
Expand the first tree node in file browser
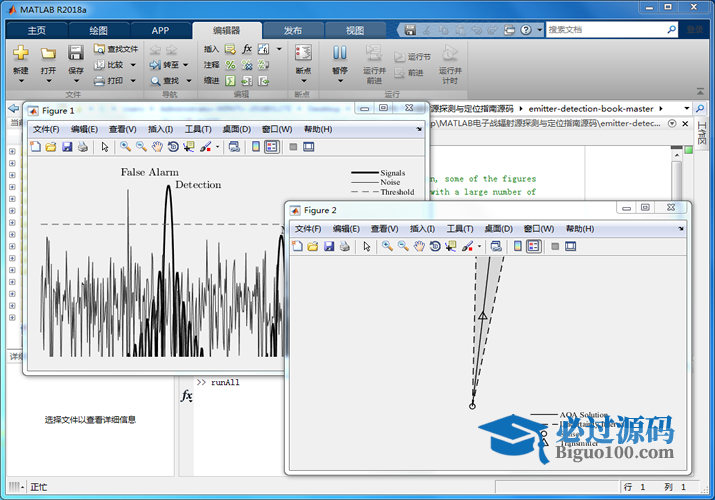click(12, 152)
